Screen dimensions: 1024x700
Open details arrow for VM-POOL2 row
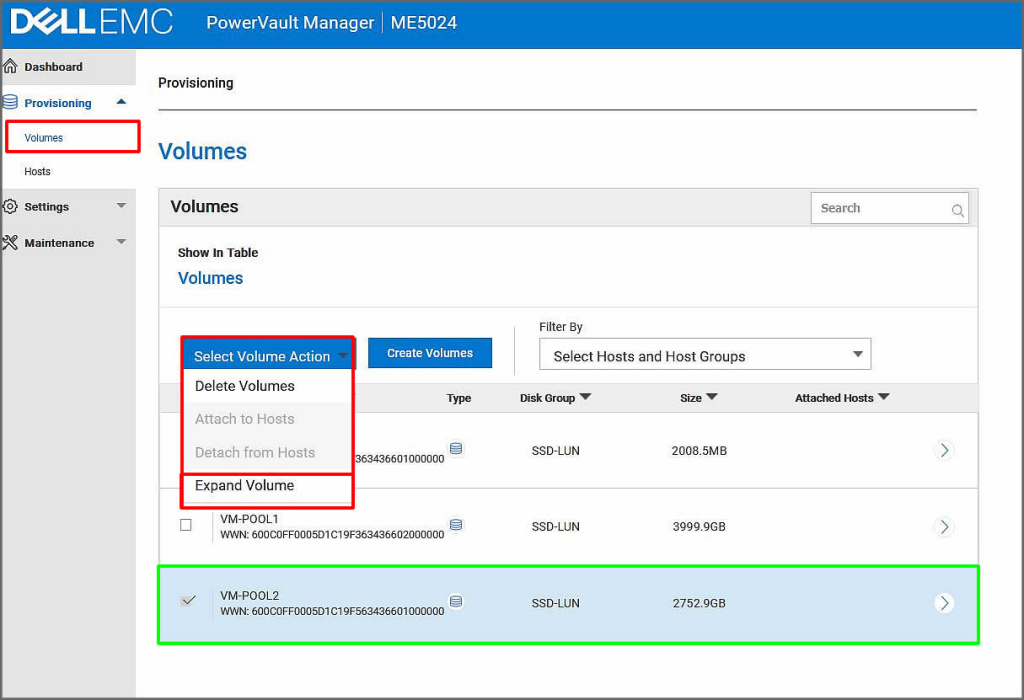943,603
